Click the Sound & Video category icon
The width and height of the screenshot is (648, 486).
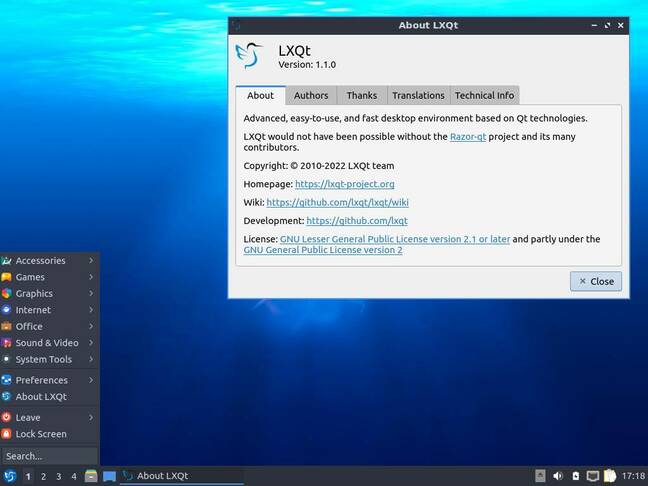6,343
